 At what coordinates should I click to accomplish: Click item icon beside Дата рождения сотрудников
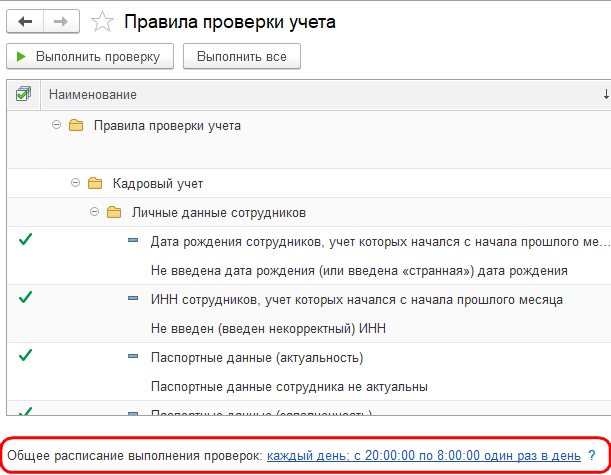tap(133, 240)
